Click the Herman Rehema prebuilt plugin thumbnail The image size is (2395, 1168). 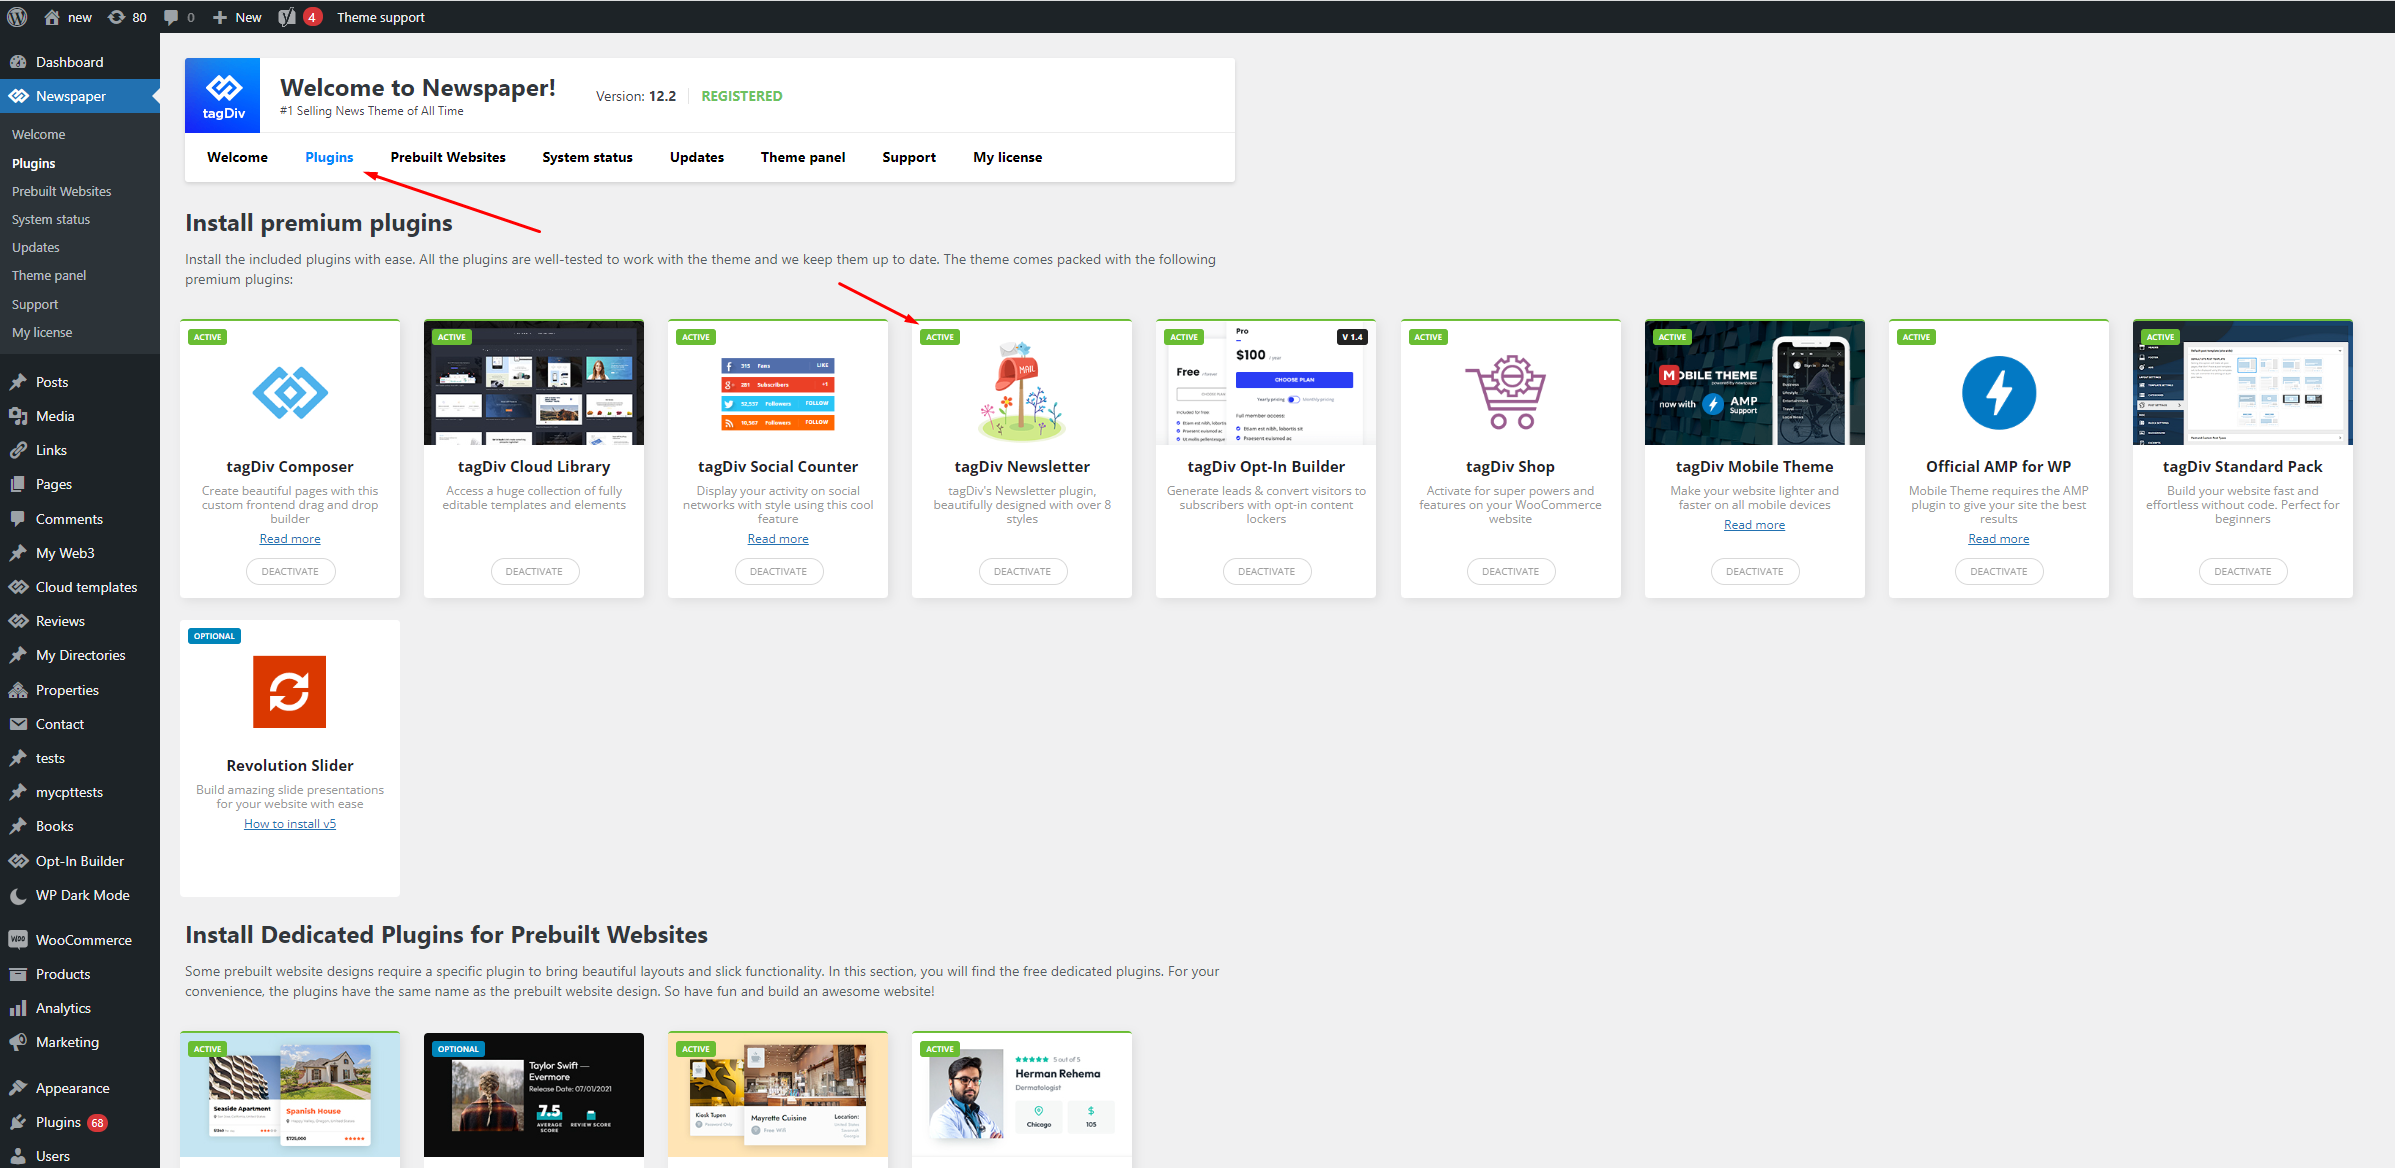coord(1022,1095)
